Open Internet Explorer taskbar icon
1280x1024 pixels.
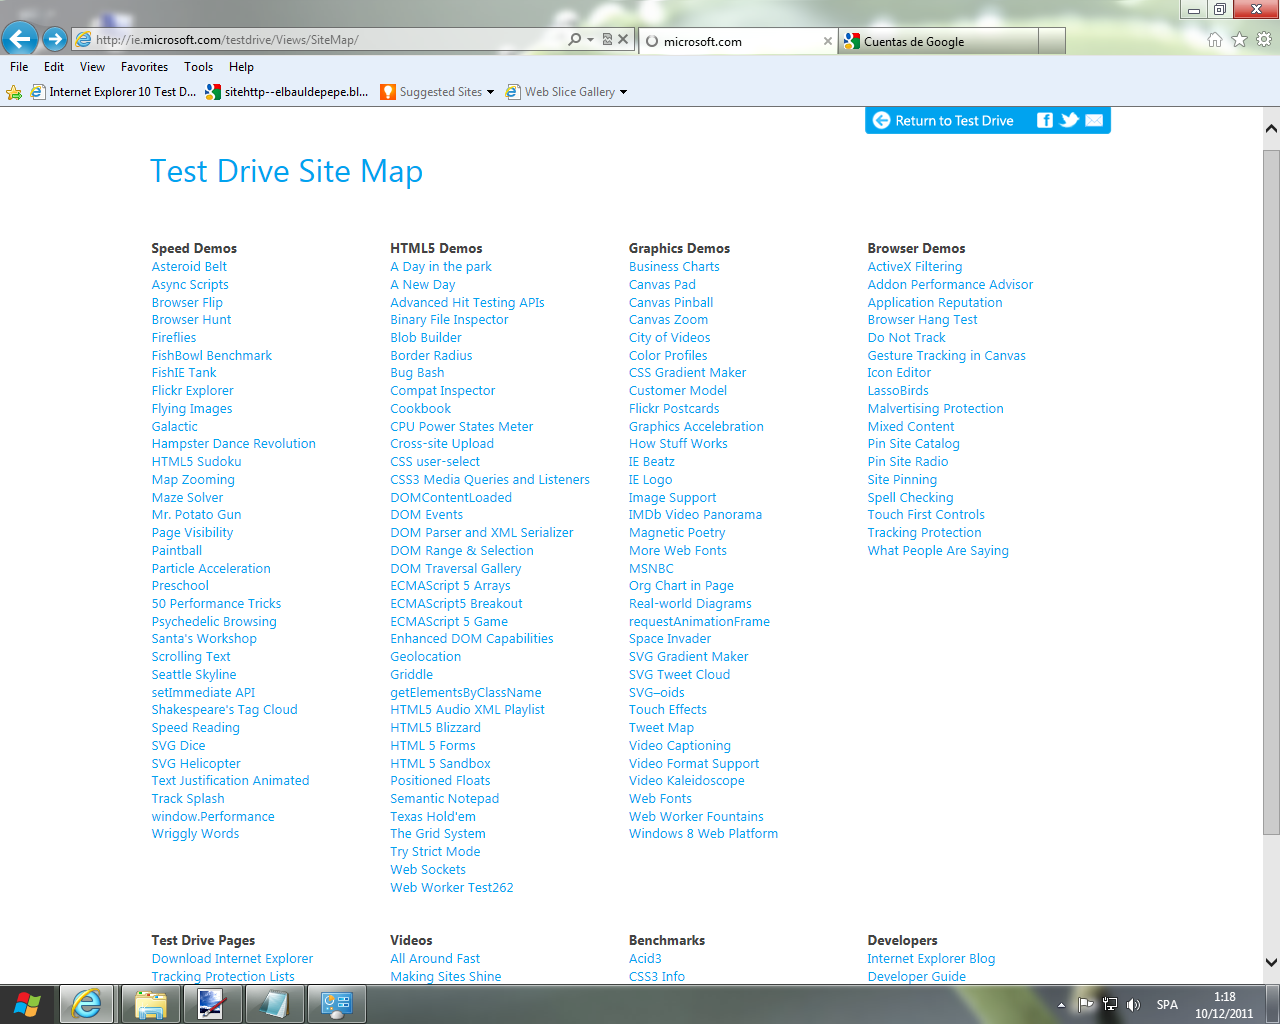tap(87, 1004)
